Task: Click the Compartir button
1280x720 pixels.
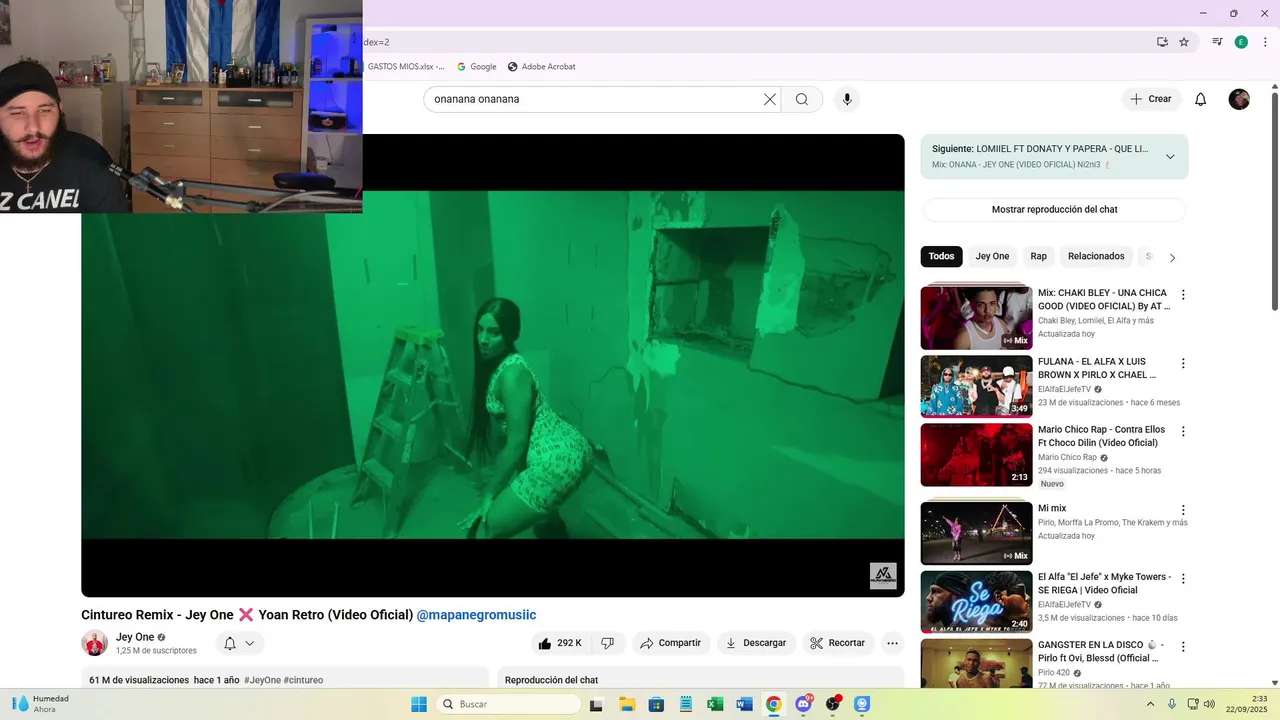Action: pyautogui.click(x=670, y=643)
